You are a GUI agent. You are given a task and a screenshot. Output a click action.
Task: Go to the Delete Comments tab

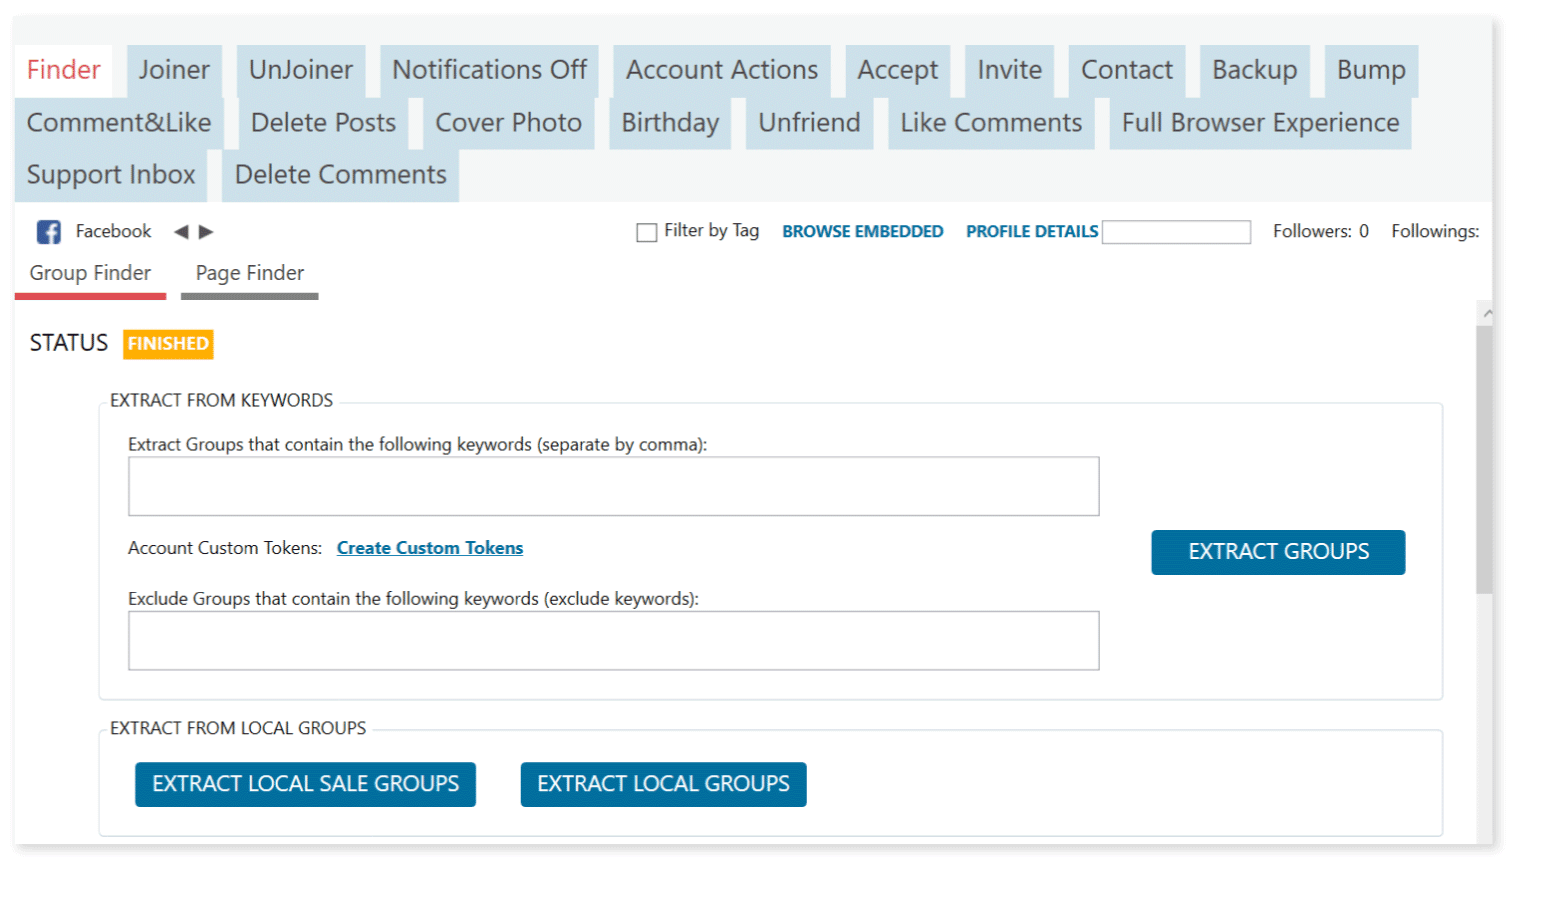point(340,175)
